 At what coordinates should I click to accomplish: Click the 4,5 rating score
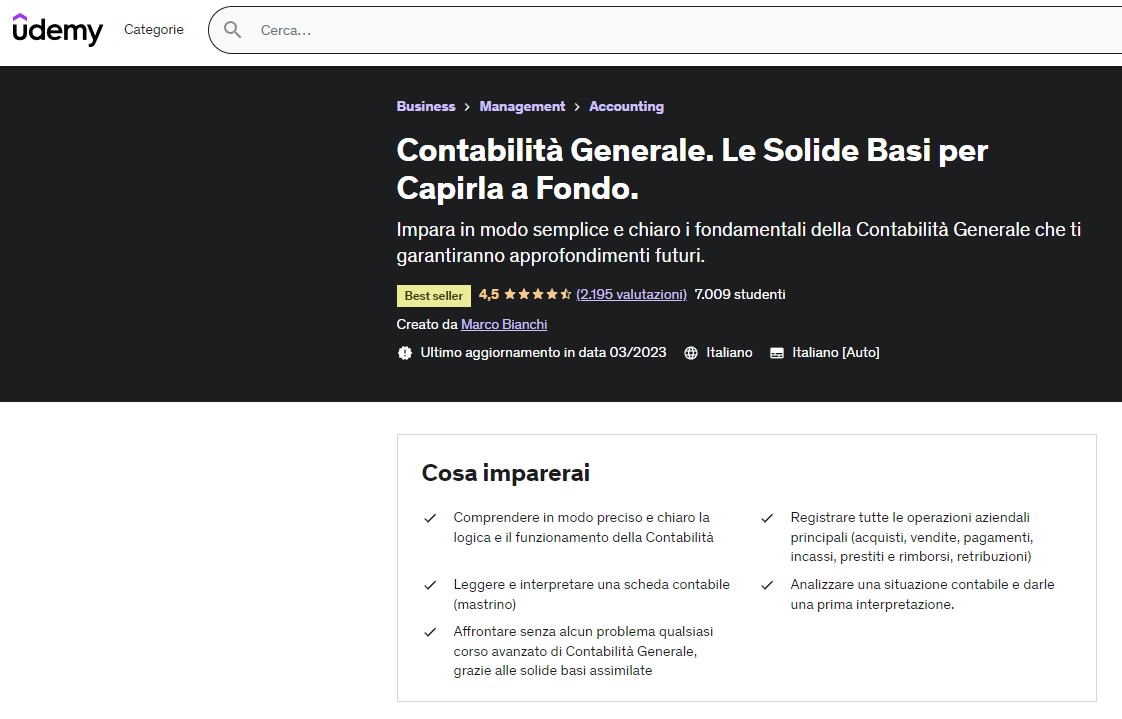[x=489, y=294]
